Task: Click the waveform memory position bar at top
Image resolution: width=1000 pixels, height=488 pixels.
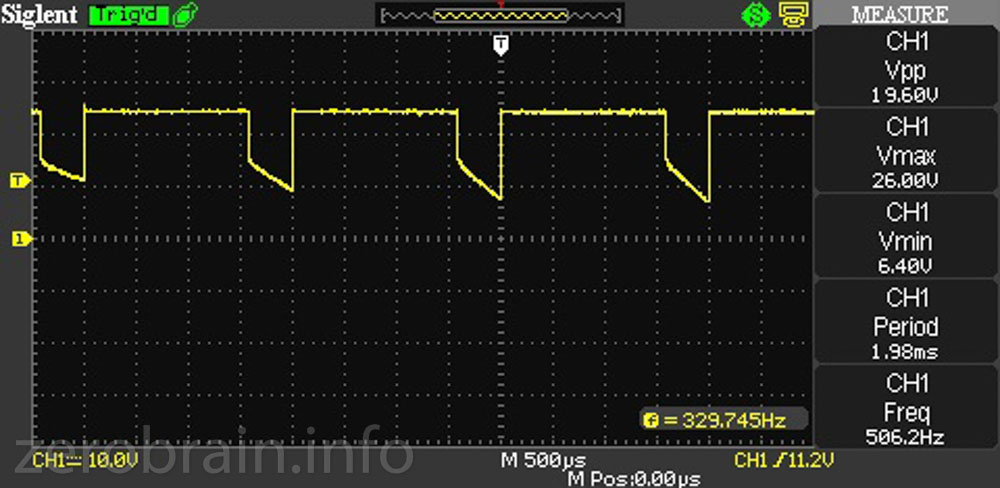Action: coord(500,15)
